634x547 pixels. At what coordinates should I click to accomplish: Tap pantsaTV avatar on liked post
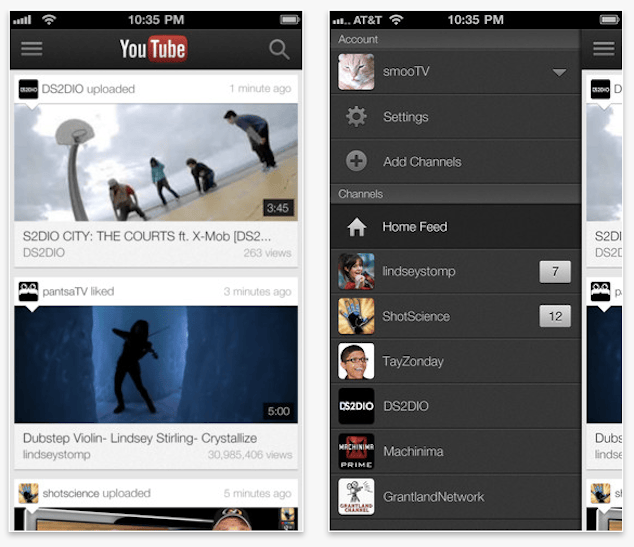[28, 291]
